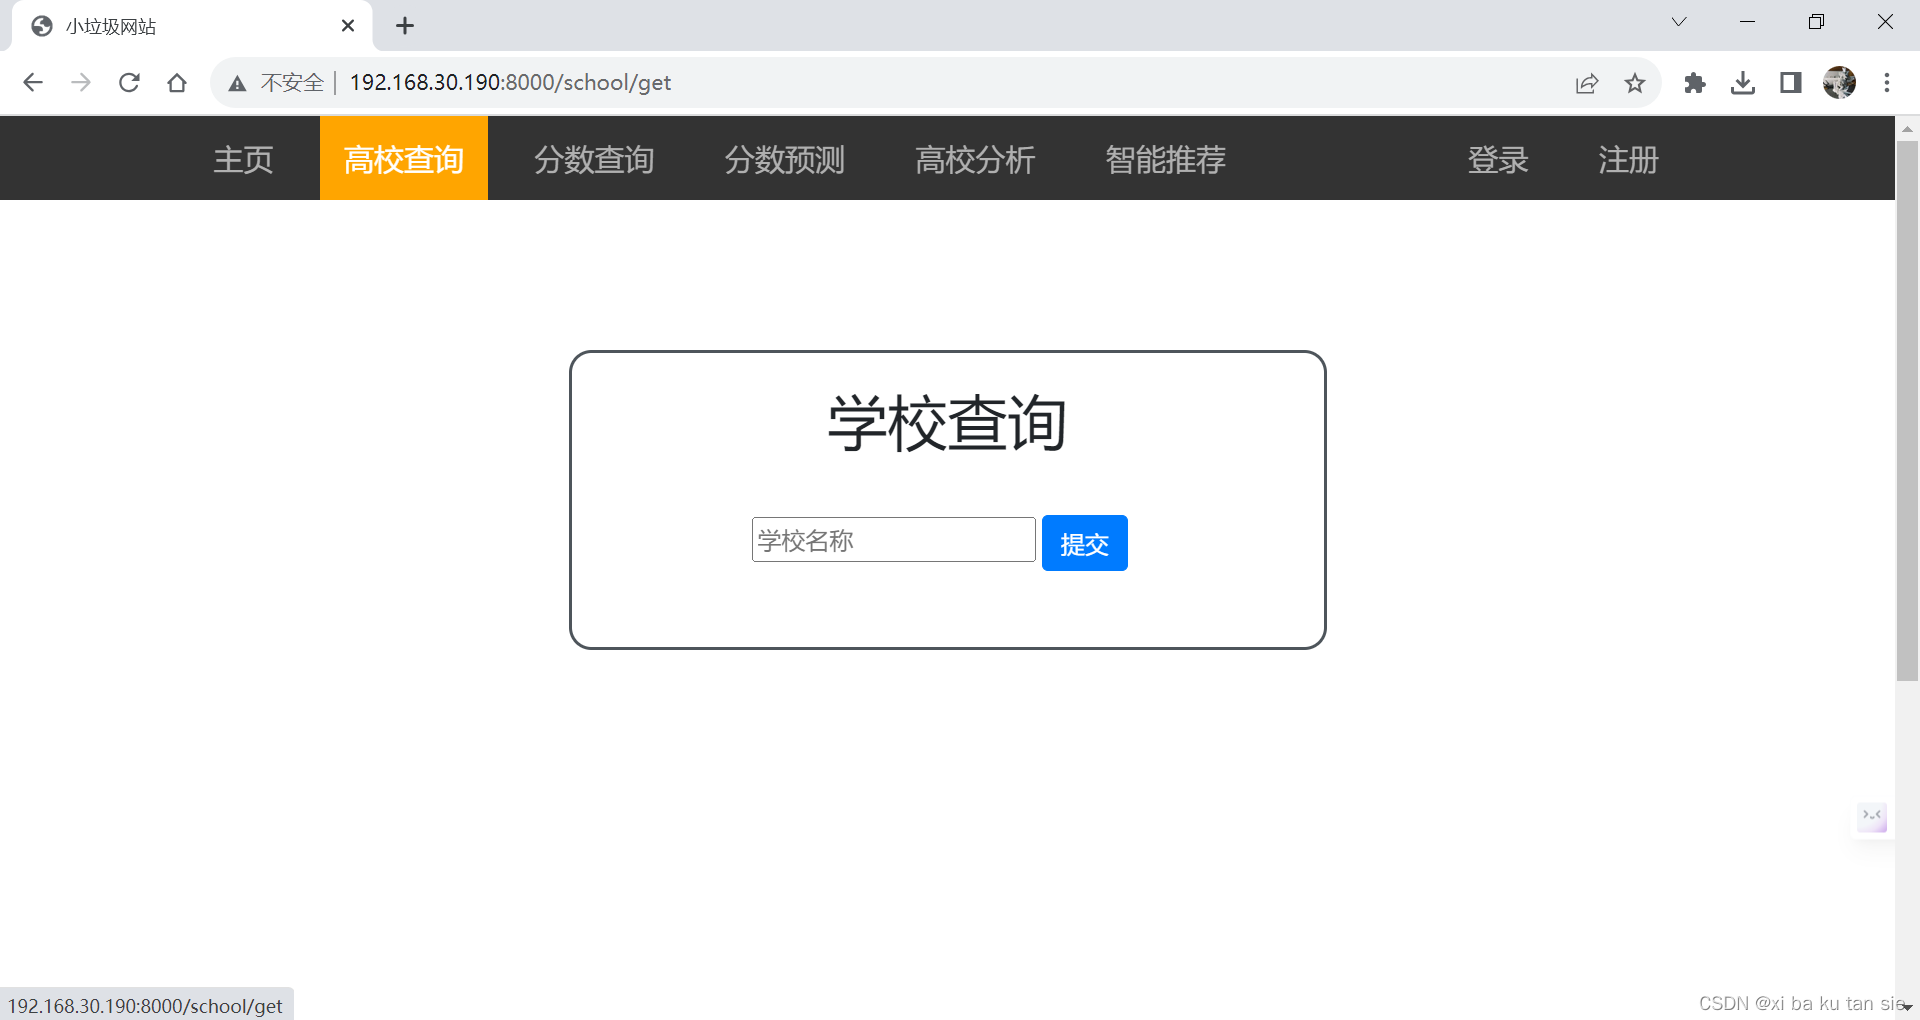Open Chrome's three-dot menu
The image size is (1920, 1020).
[1887, 83]
